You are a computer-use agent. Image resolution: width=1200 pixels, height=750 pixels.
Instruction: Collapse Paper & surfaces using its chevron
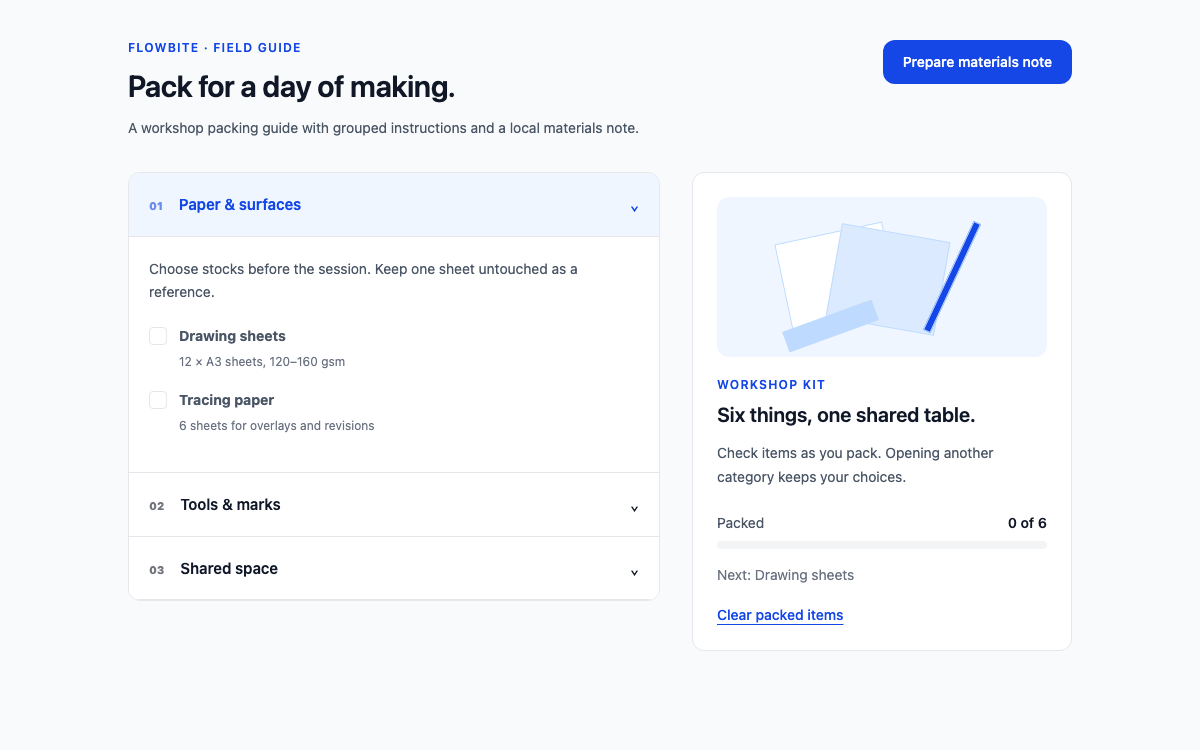pos(634,208)
